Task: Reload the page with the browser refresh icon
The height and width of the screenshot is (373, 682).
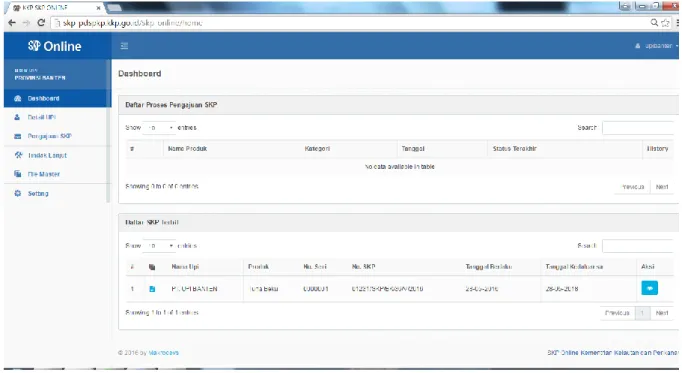Action: (41, 23)
